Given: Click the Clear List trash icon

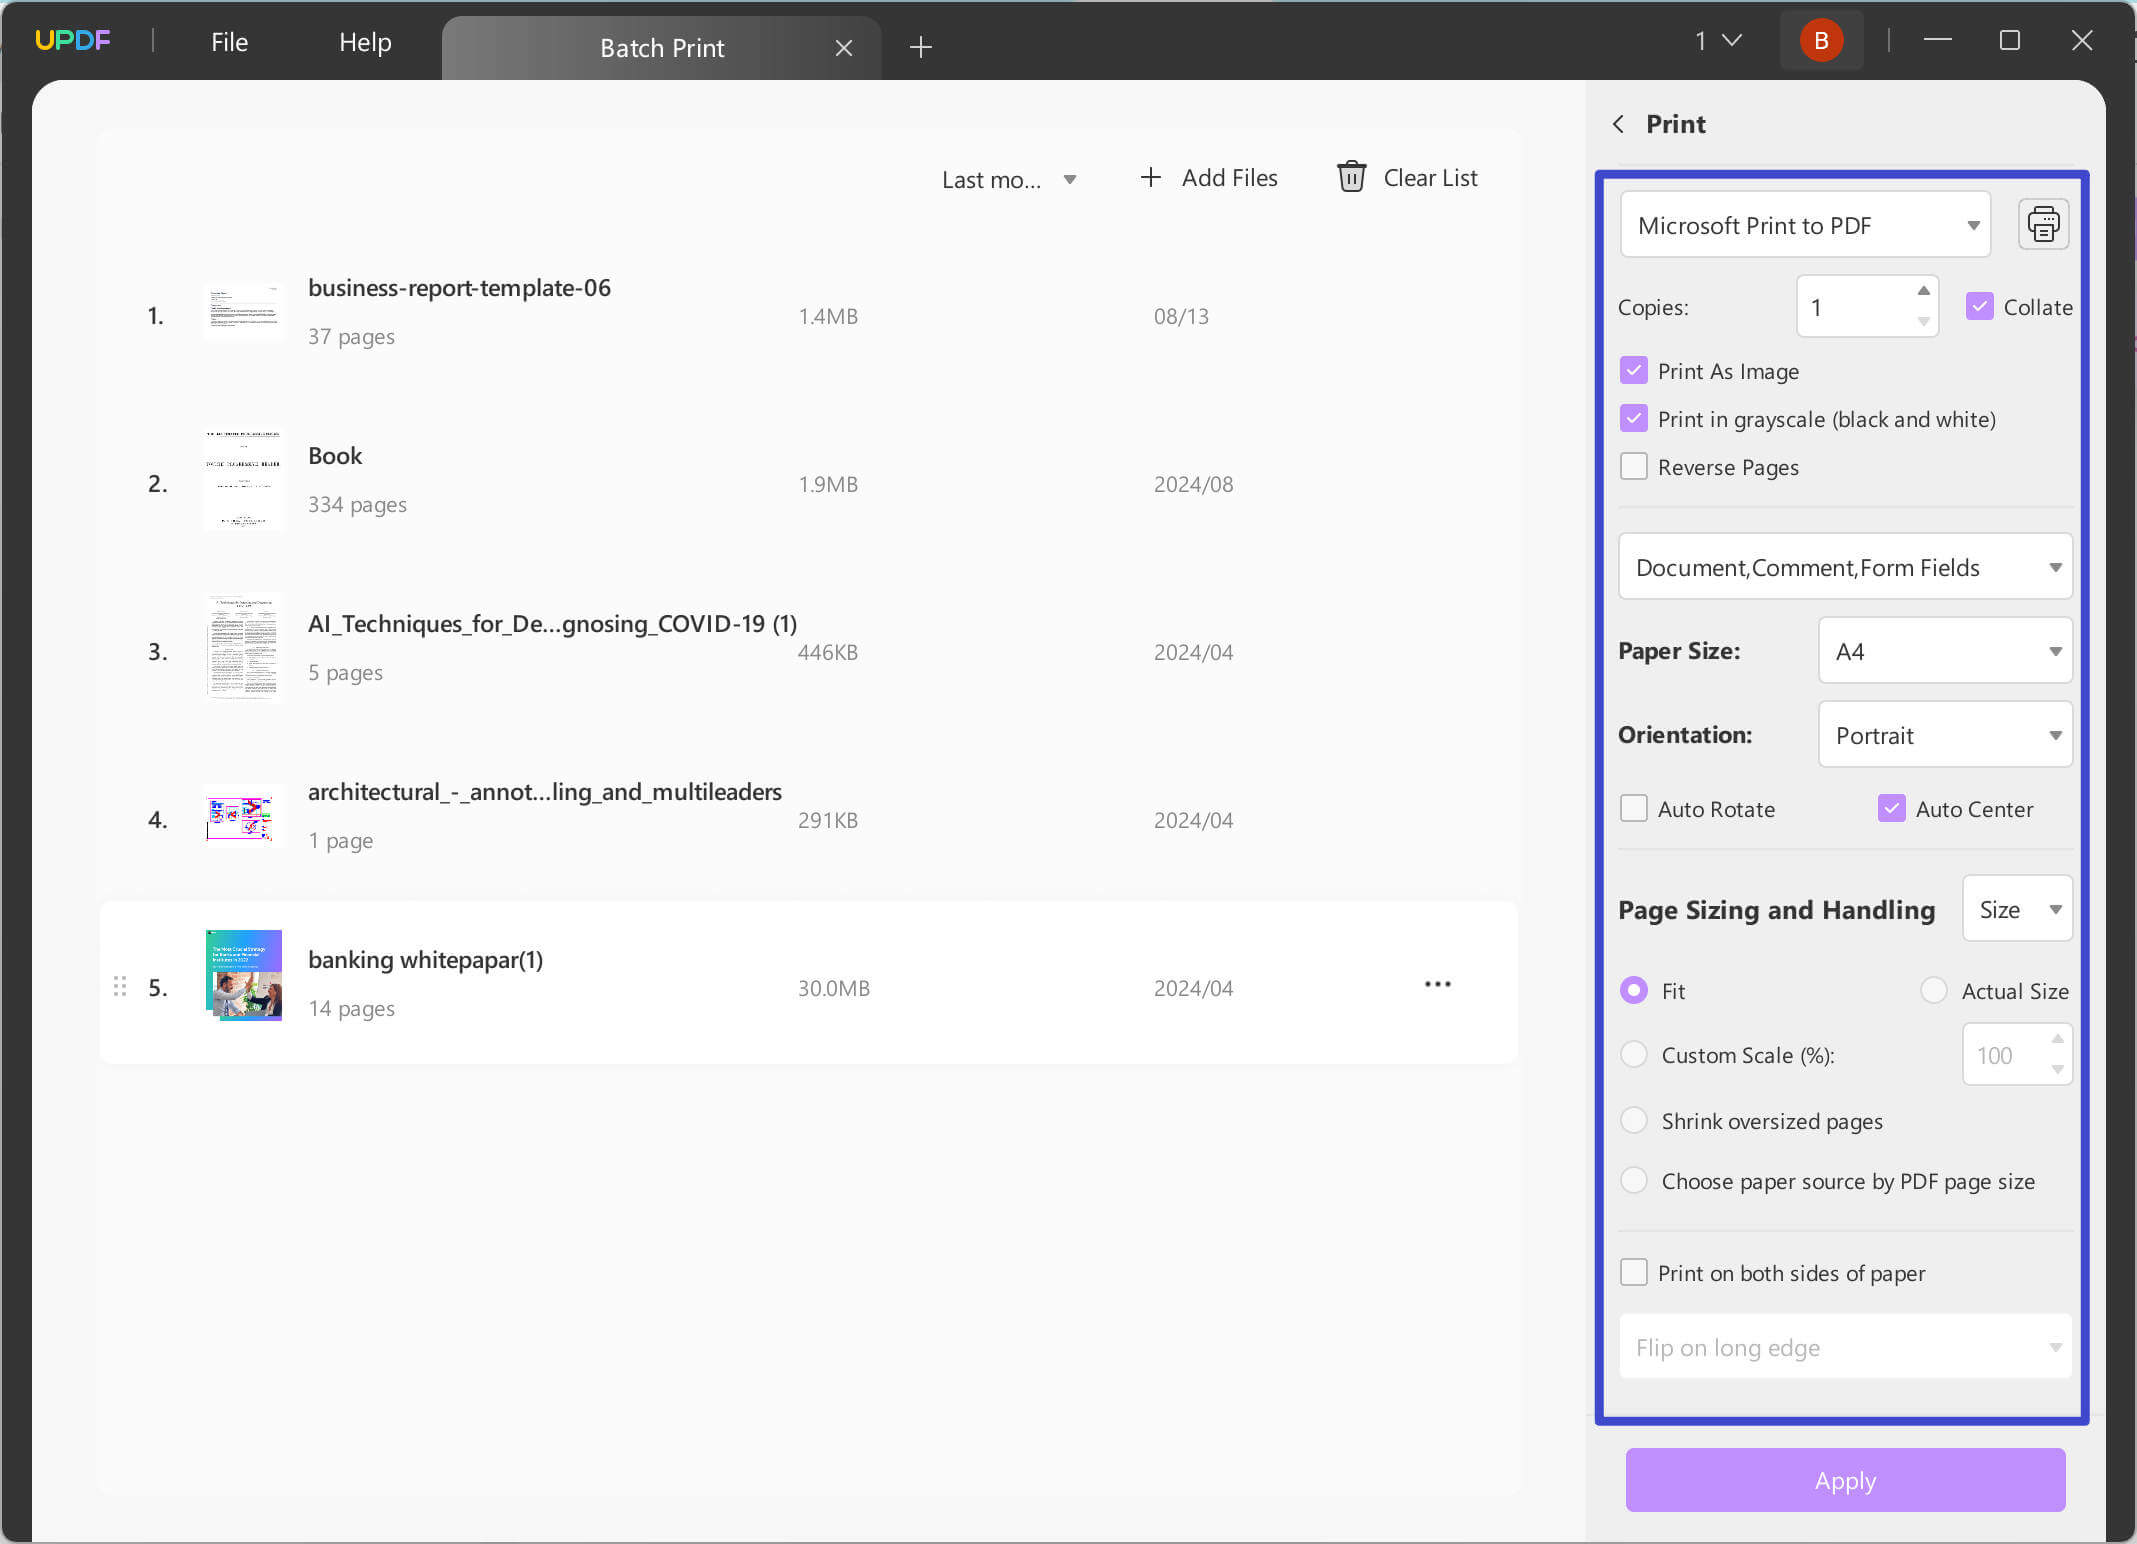Looking at the screenshot, I should coord(1351,177).
